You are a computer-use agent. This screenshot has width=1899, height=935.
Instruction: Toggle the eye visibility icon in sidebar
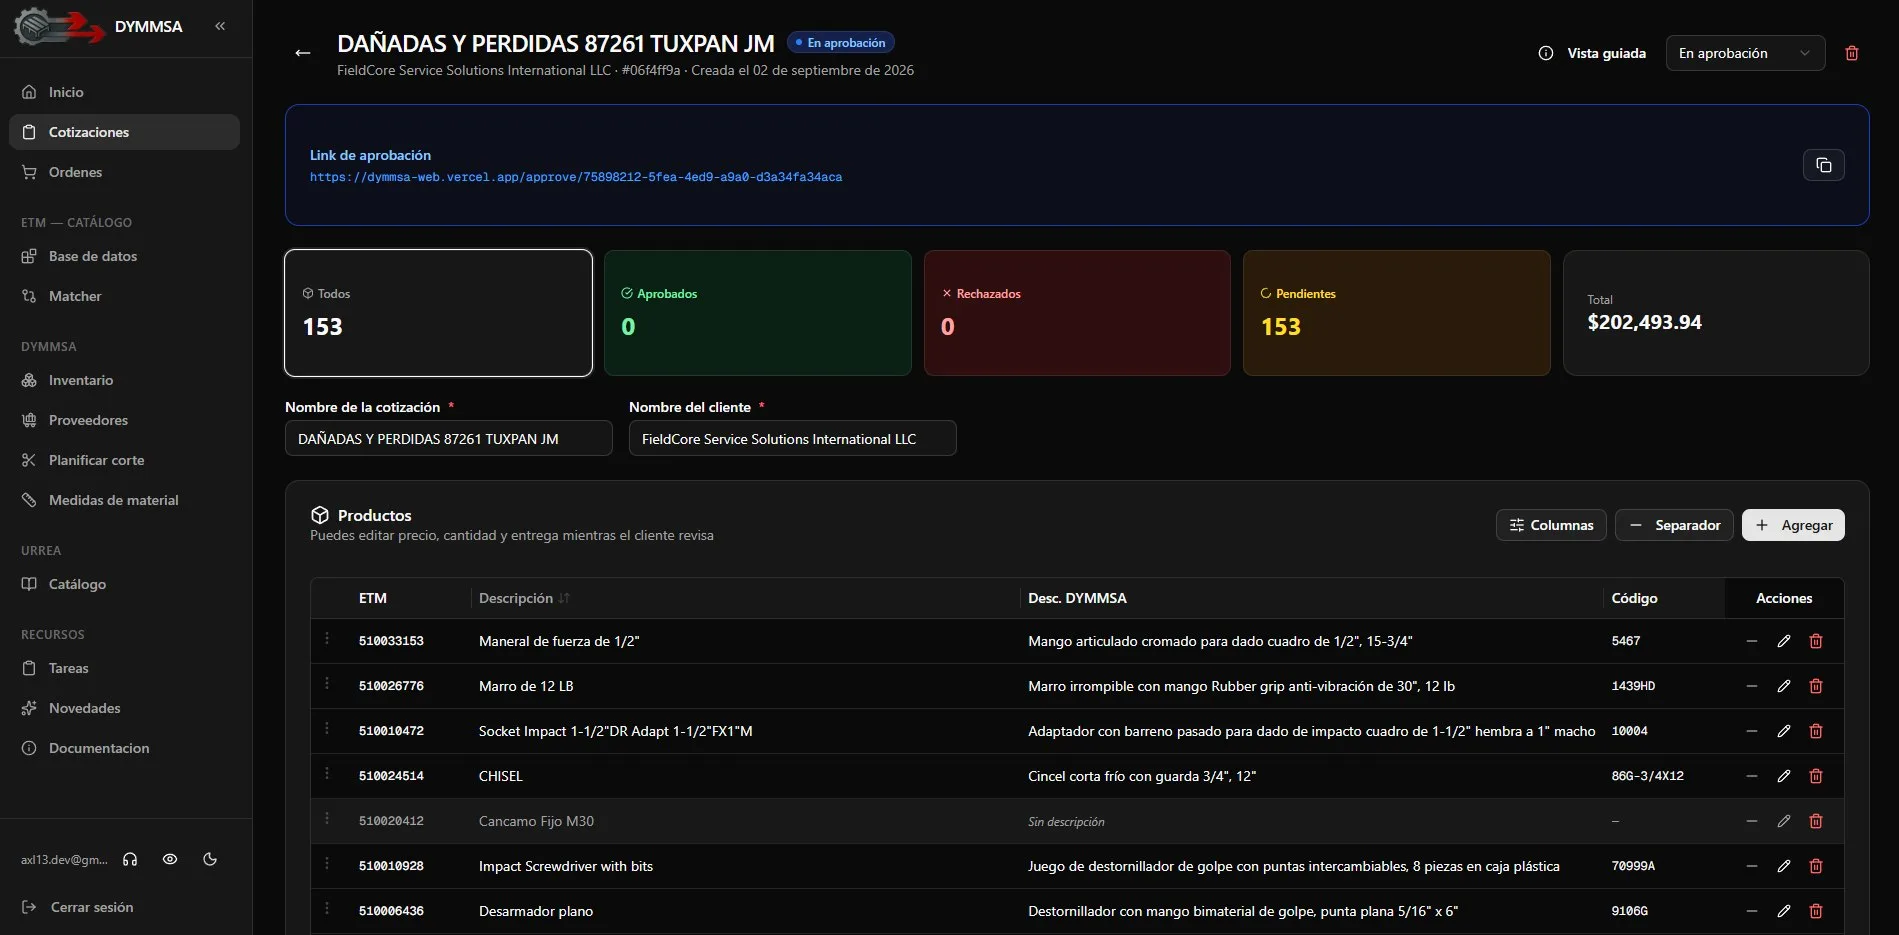pyautogui.click(x=170, y=859)
